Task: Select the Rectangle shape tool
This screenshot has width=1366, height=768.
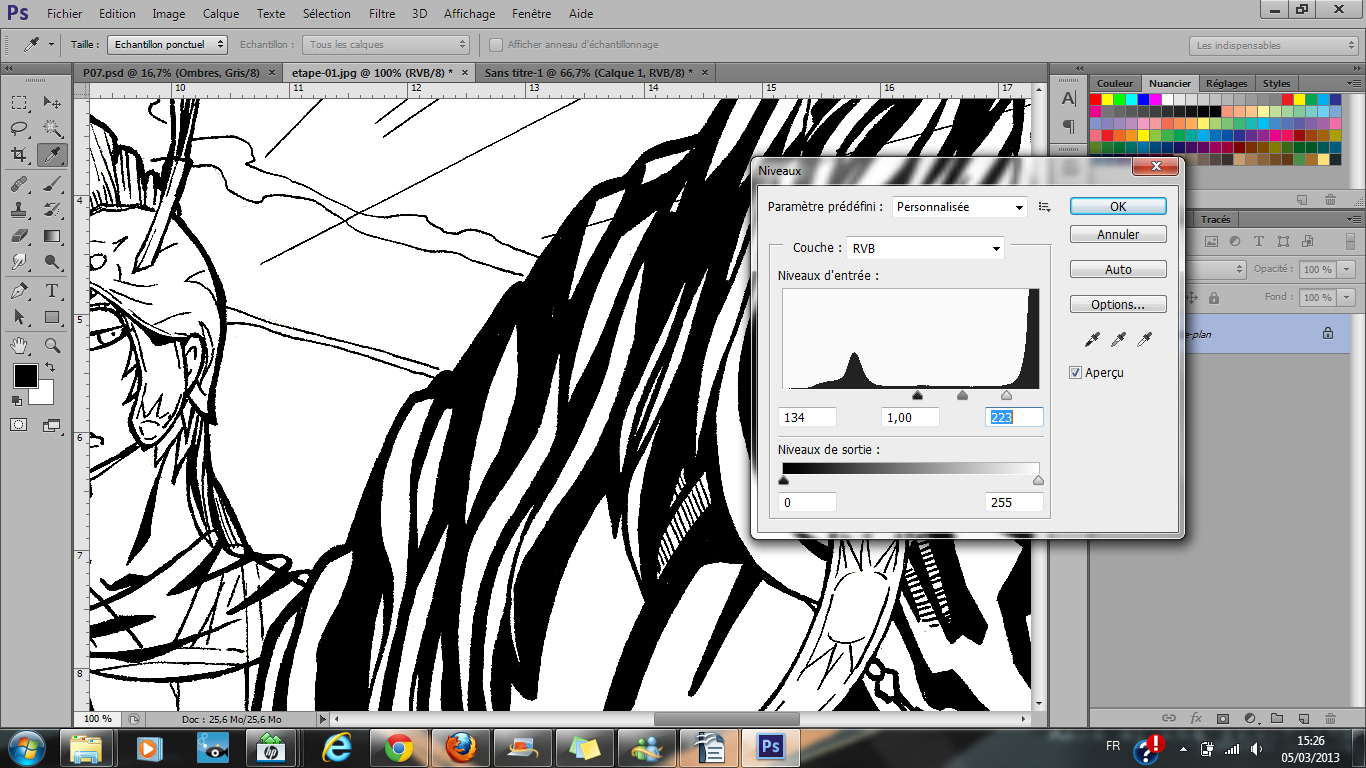Action: (x=52, y=317)
